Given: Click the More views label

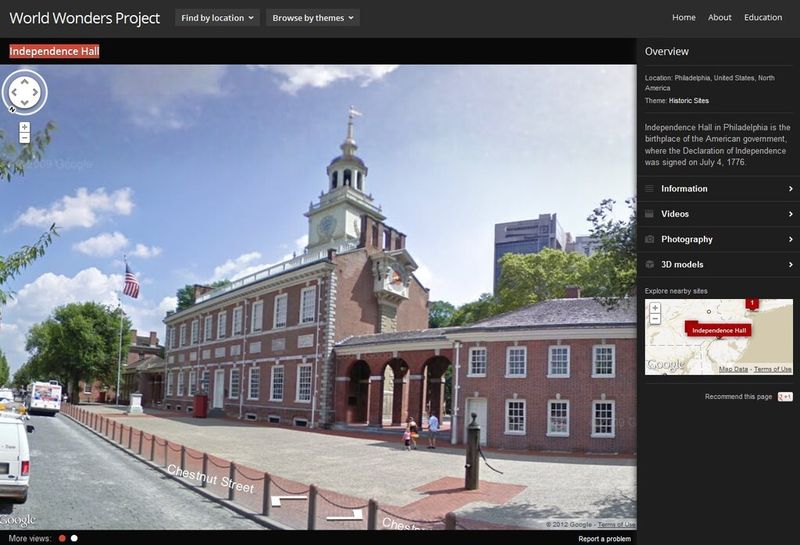Looking at the screenshot, I should point(30,538).
